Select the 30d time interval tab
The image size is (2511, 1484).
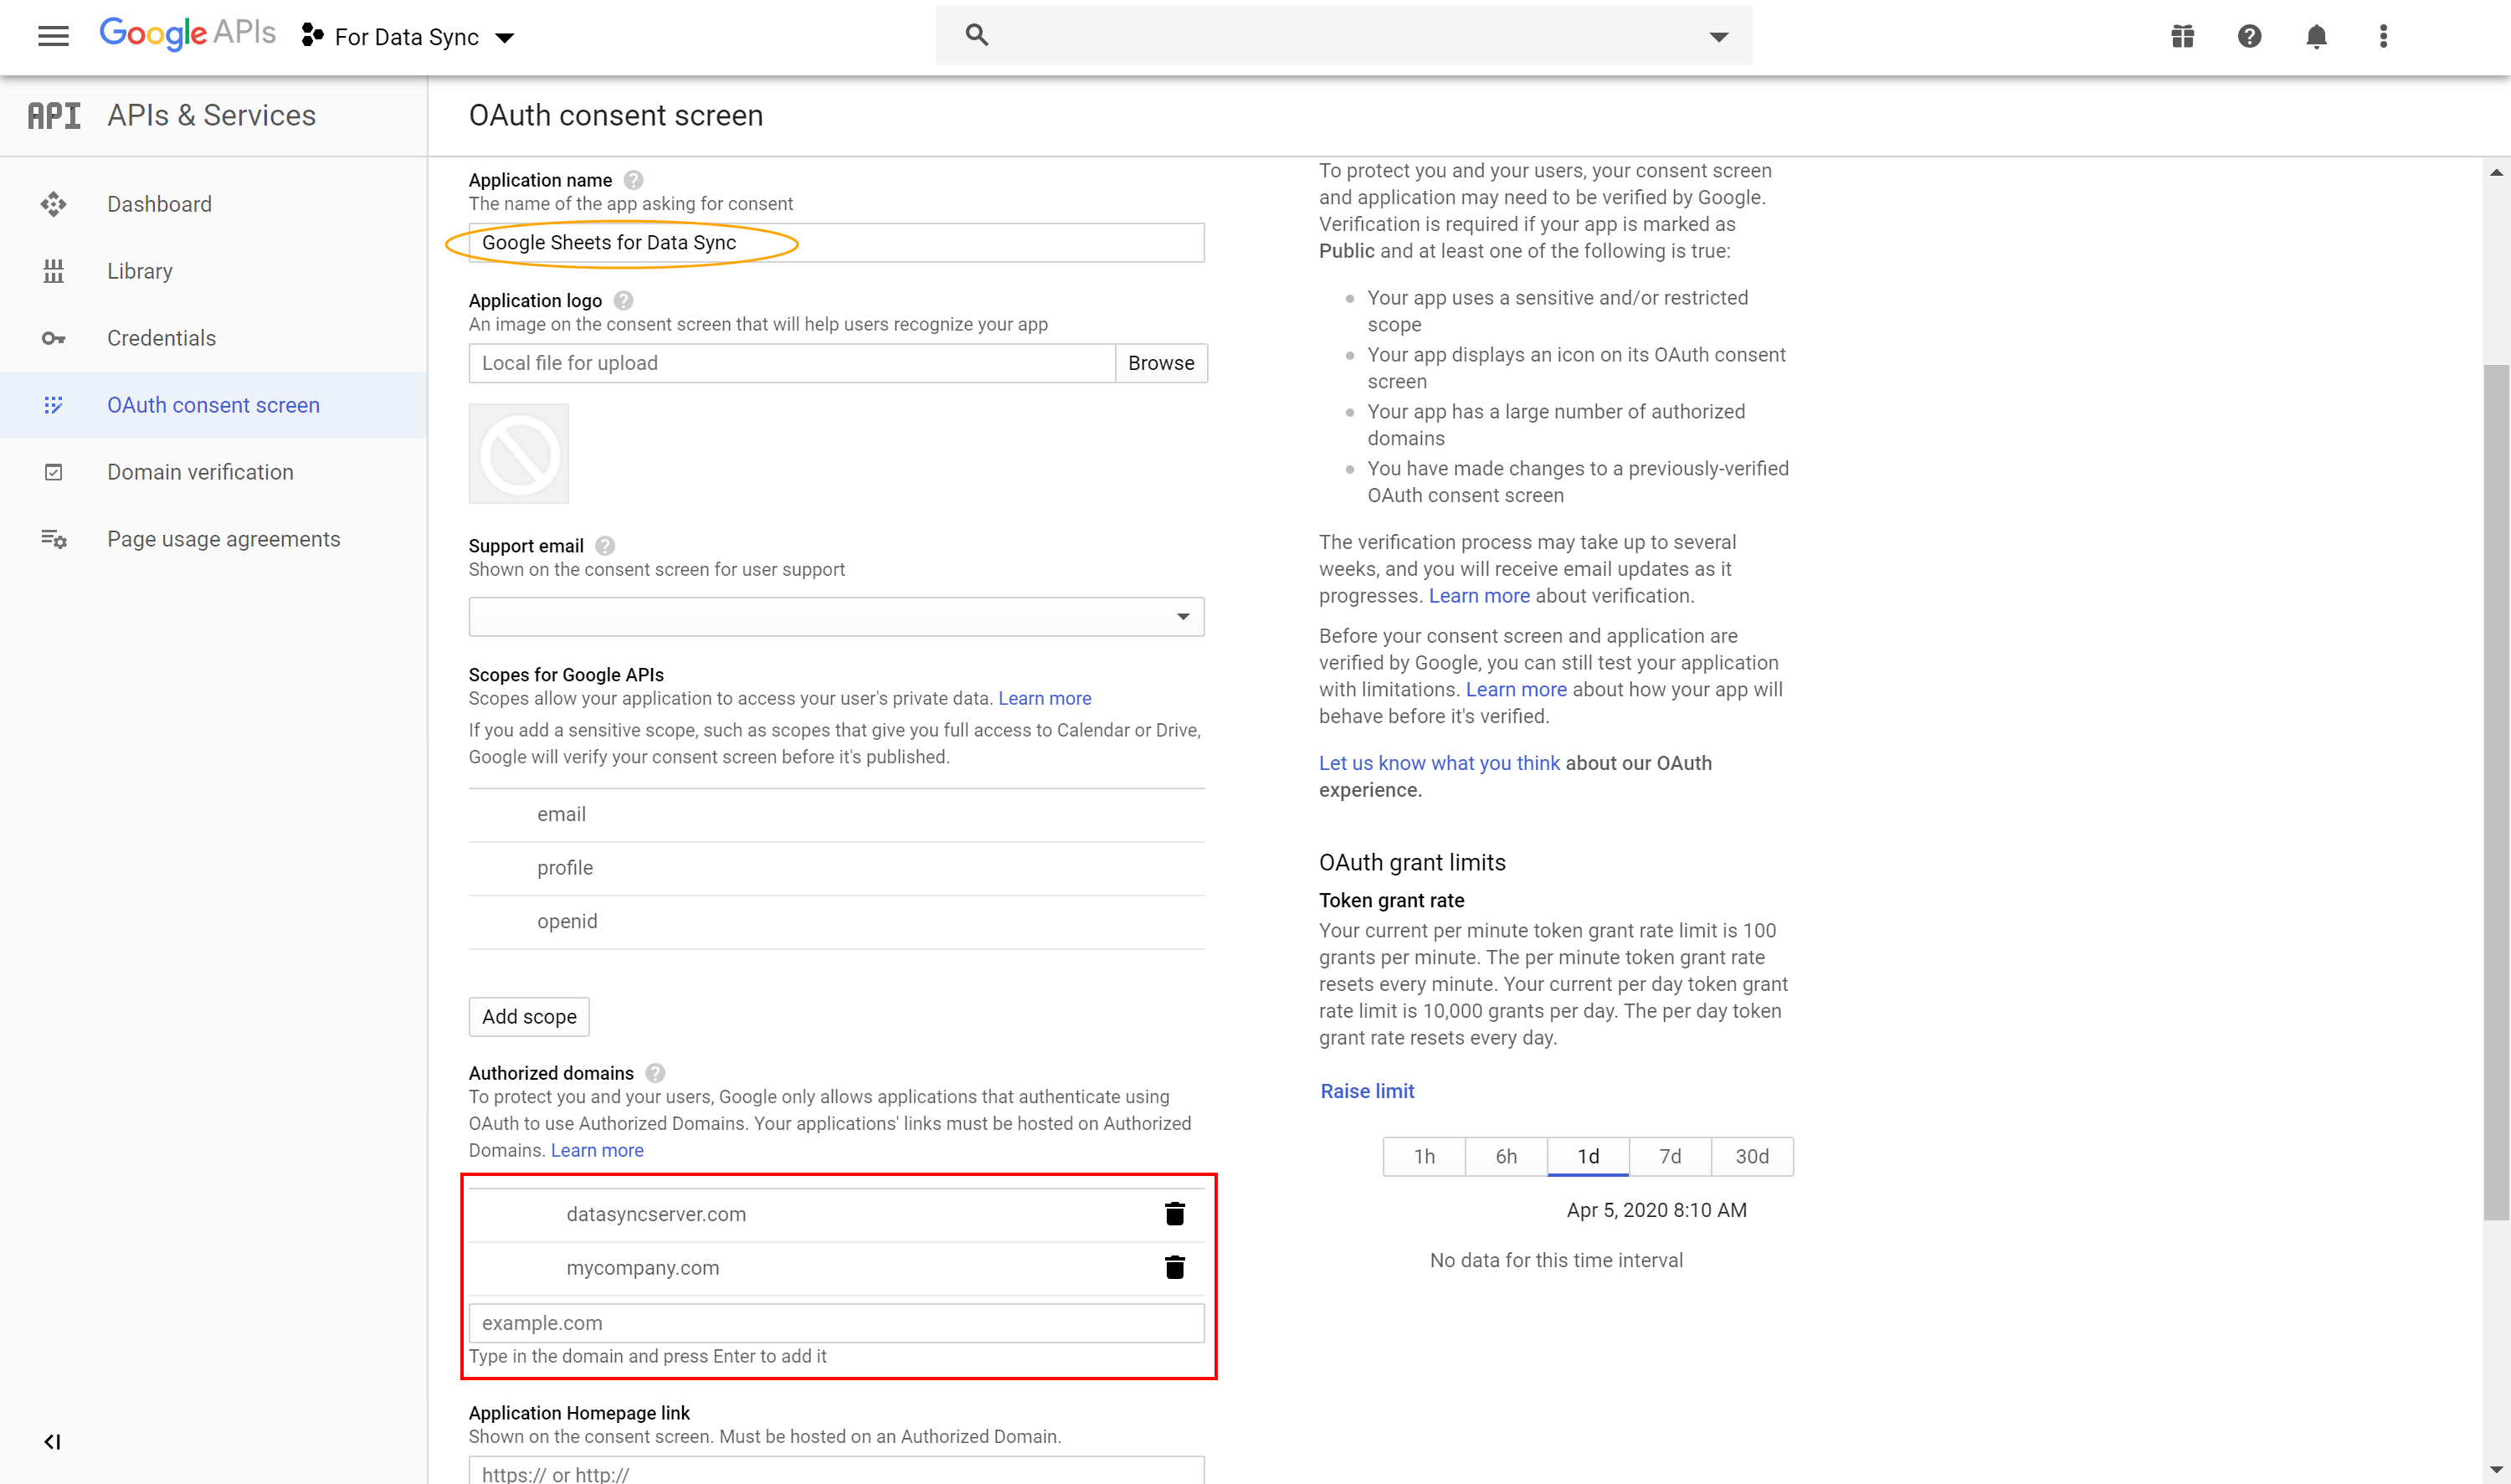pyautogui.click(x=1752, y=1157)
